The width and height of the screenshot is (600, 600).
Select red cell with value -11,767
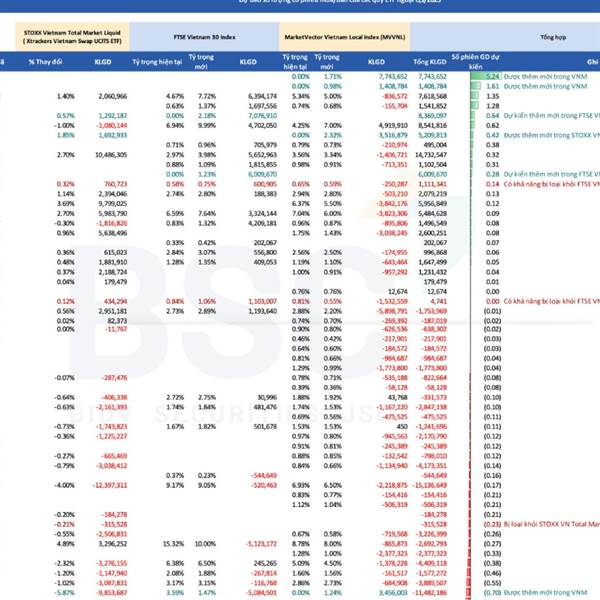coord(116,329)
